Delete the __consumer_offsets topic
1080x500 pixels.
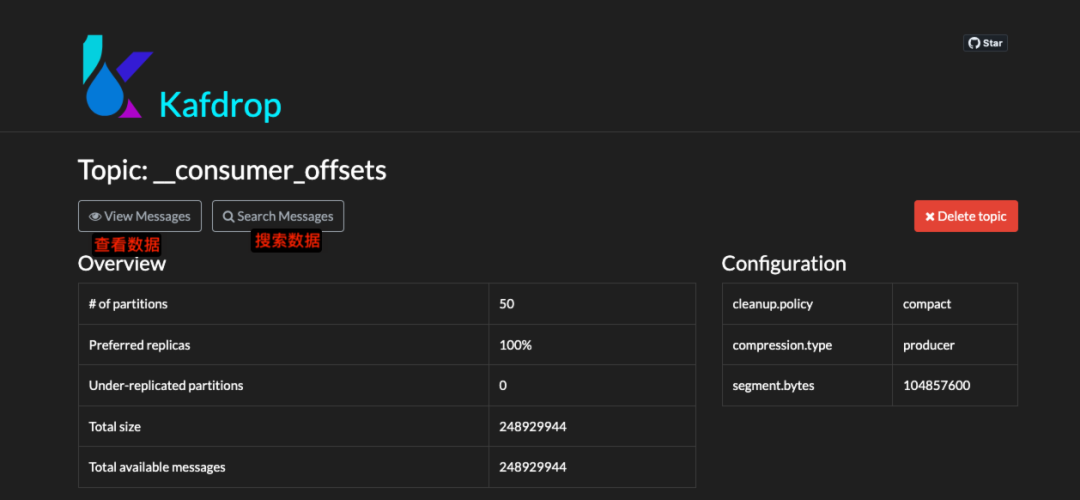point(966,216)
